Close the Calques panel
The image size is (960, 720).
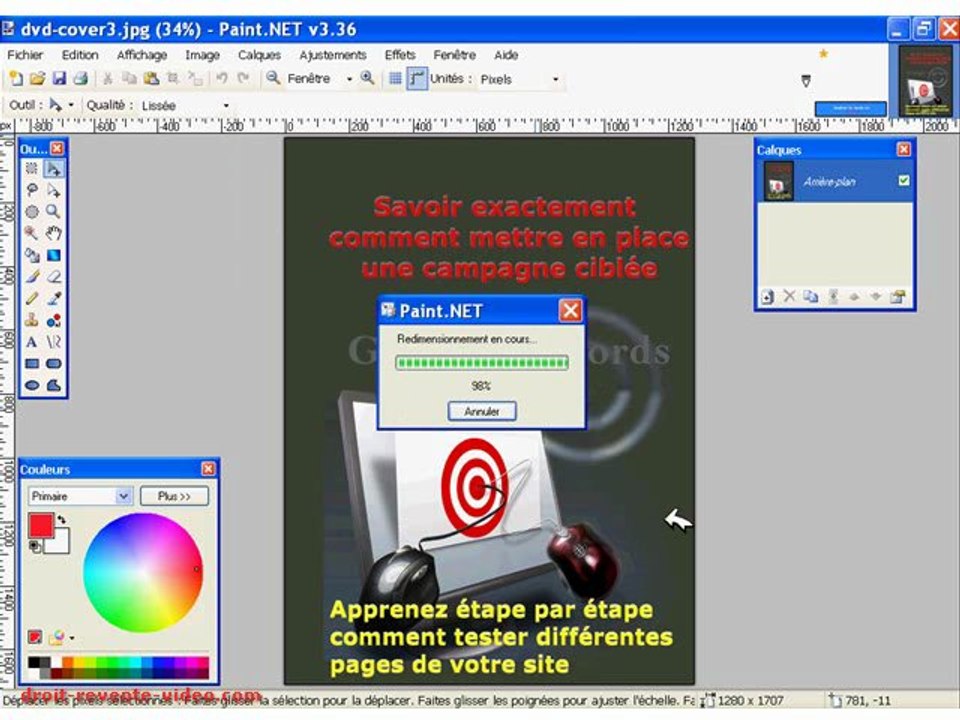(904, 149)
